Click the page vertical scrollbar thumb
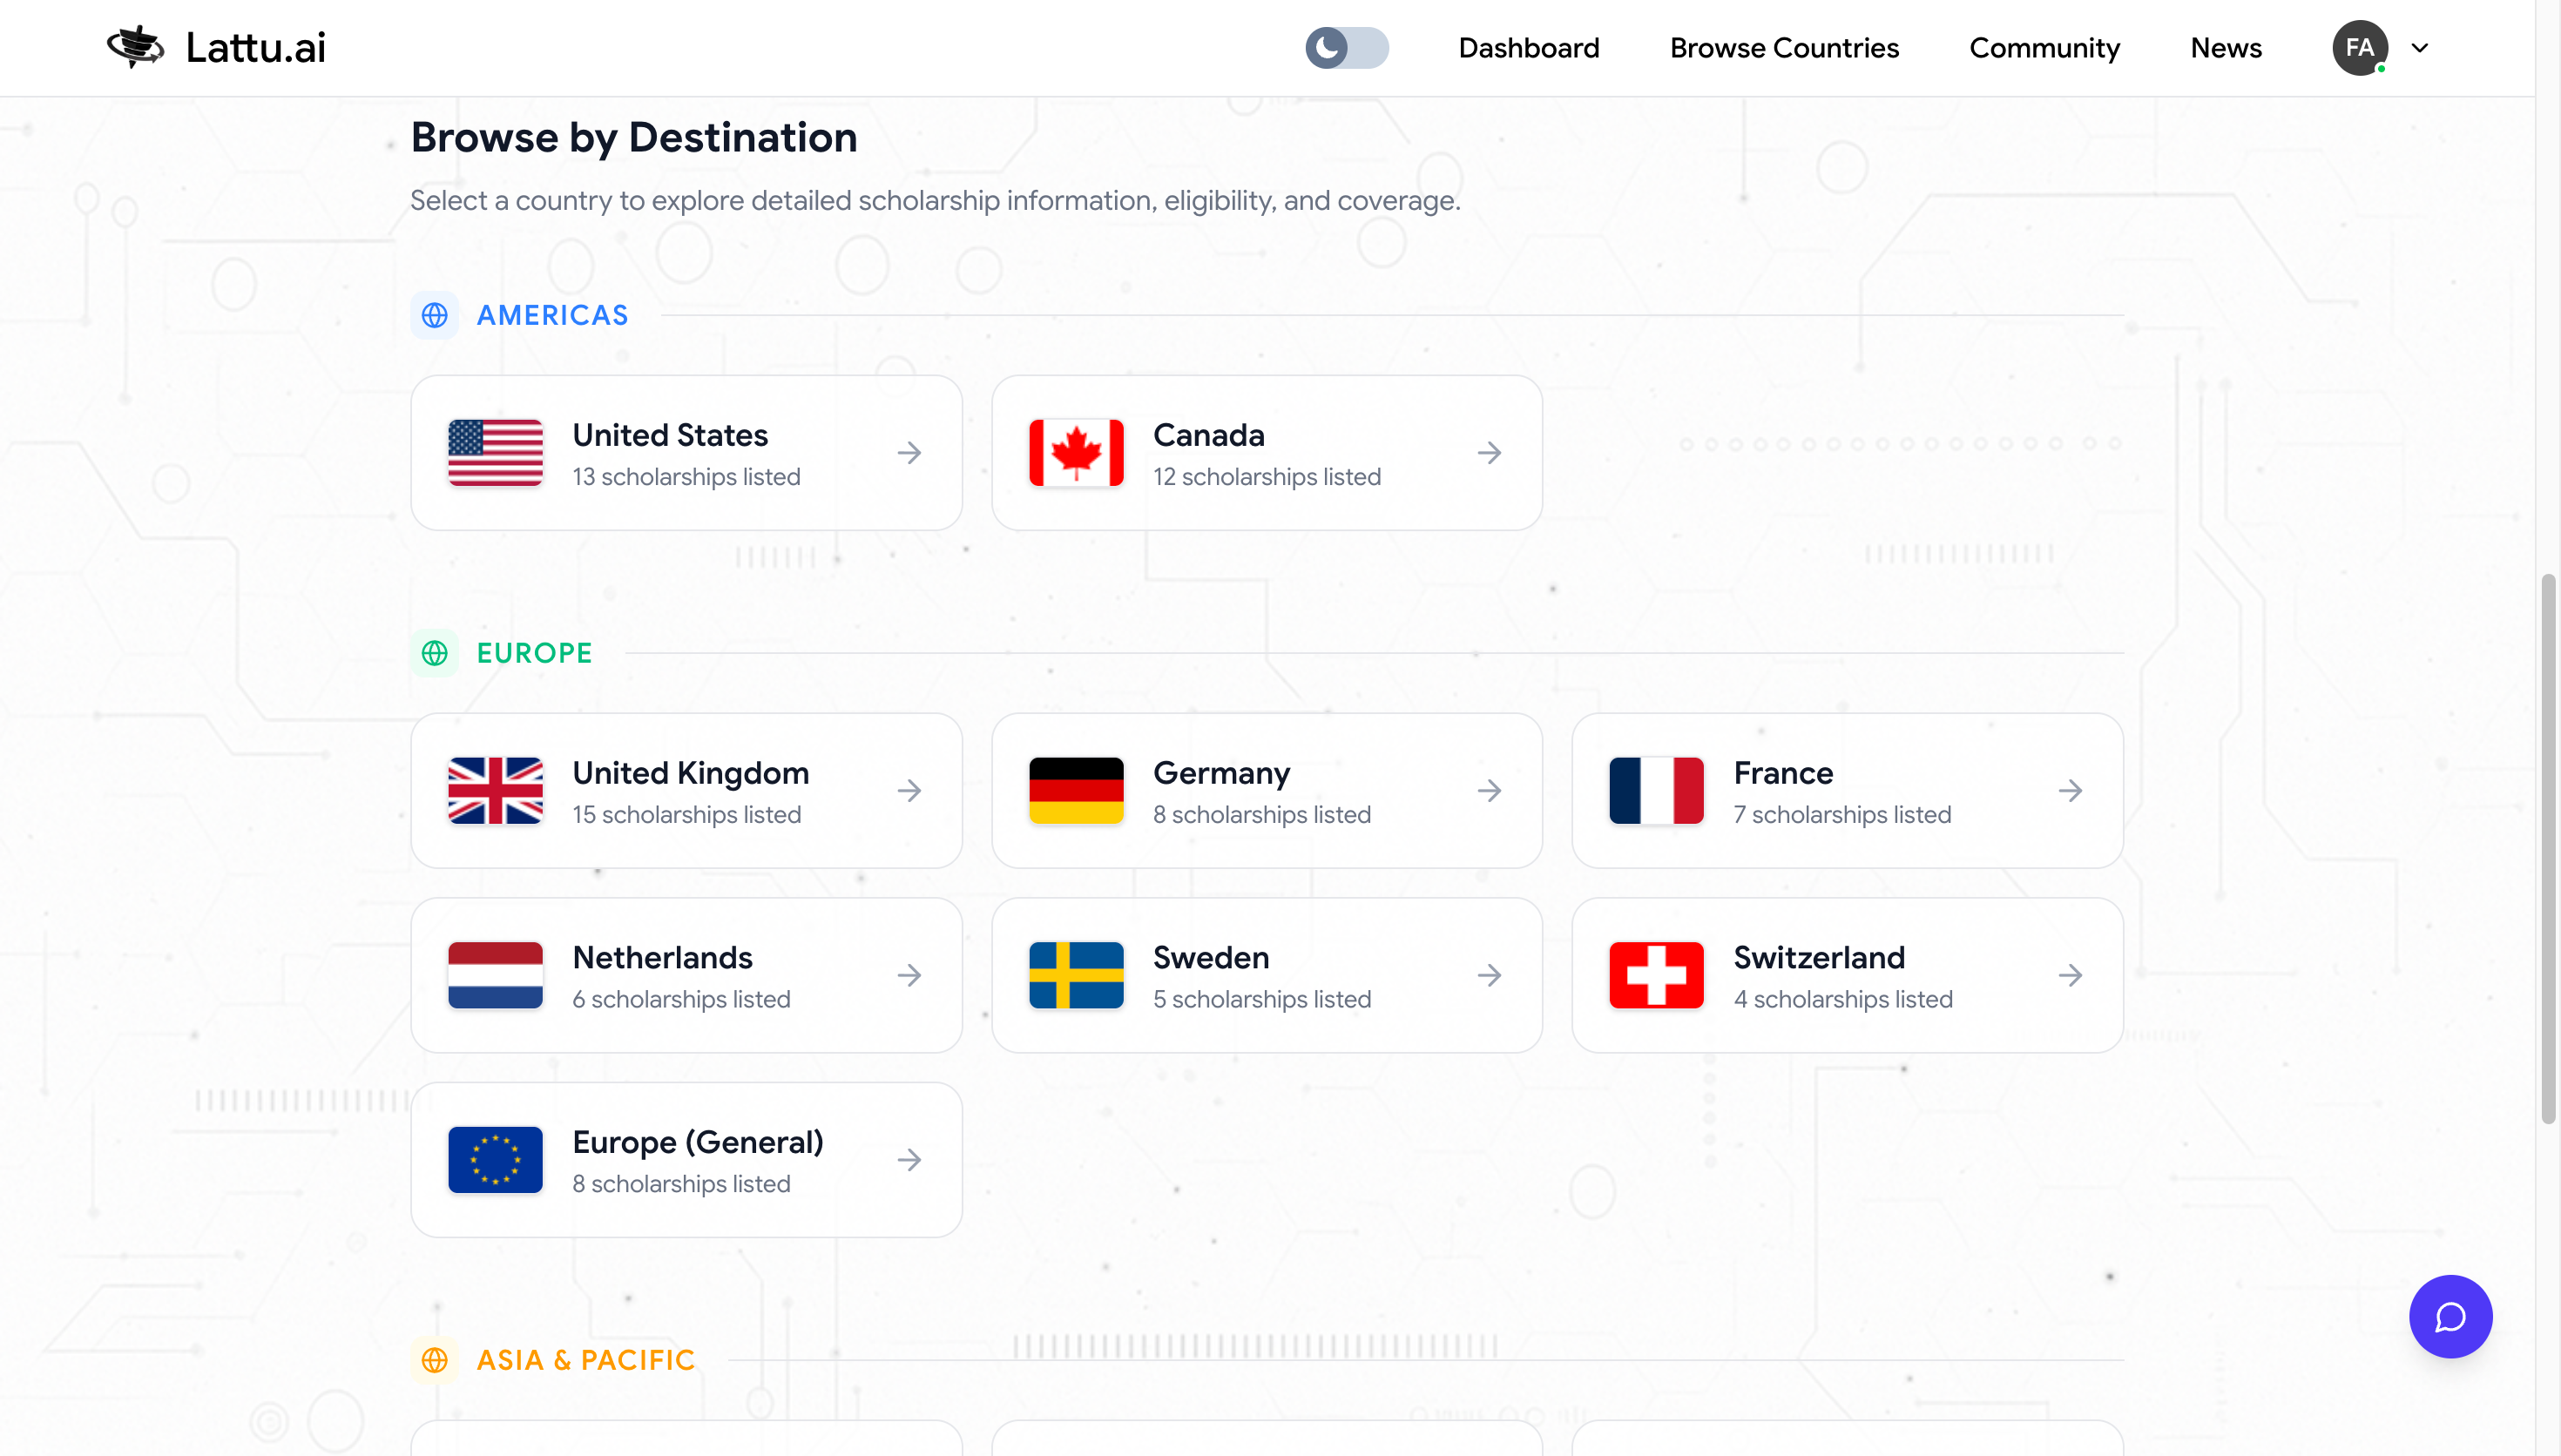The image size is (2561, 1456). [2547, 850]
